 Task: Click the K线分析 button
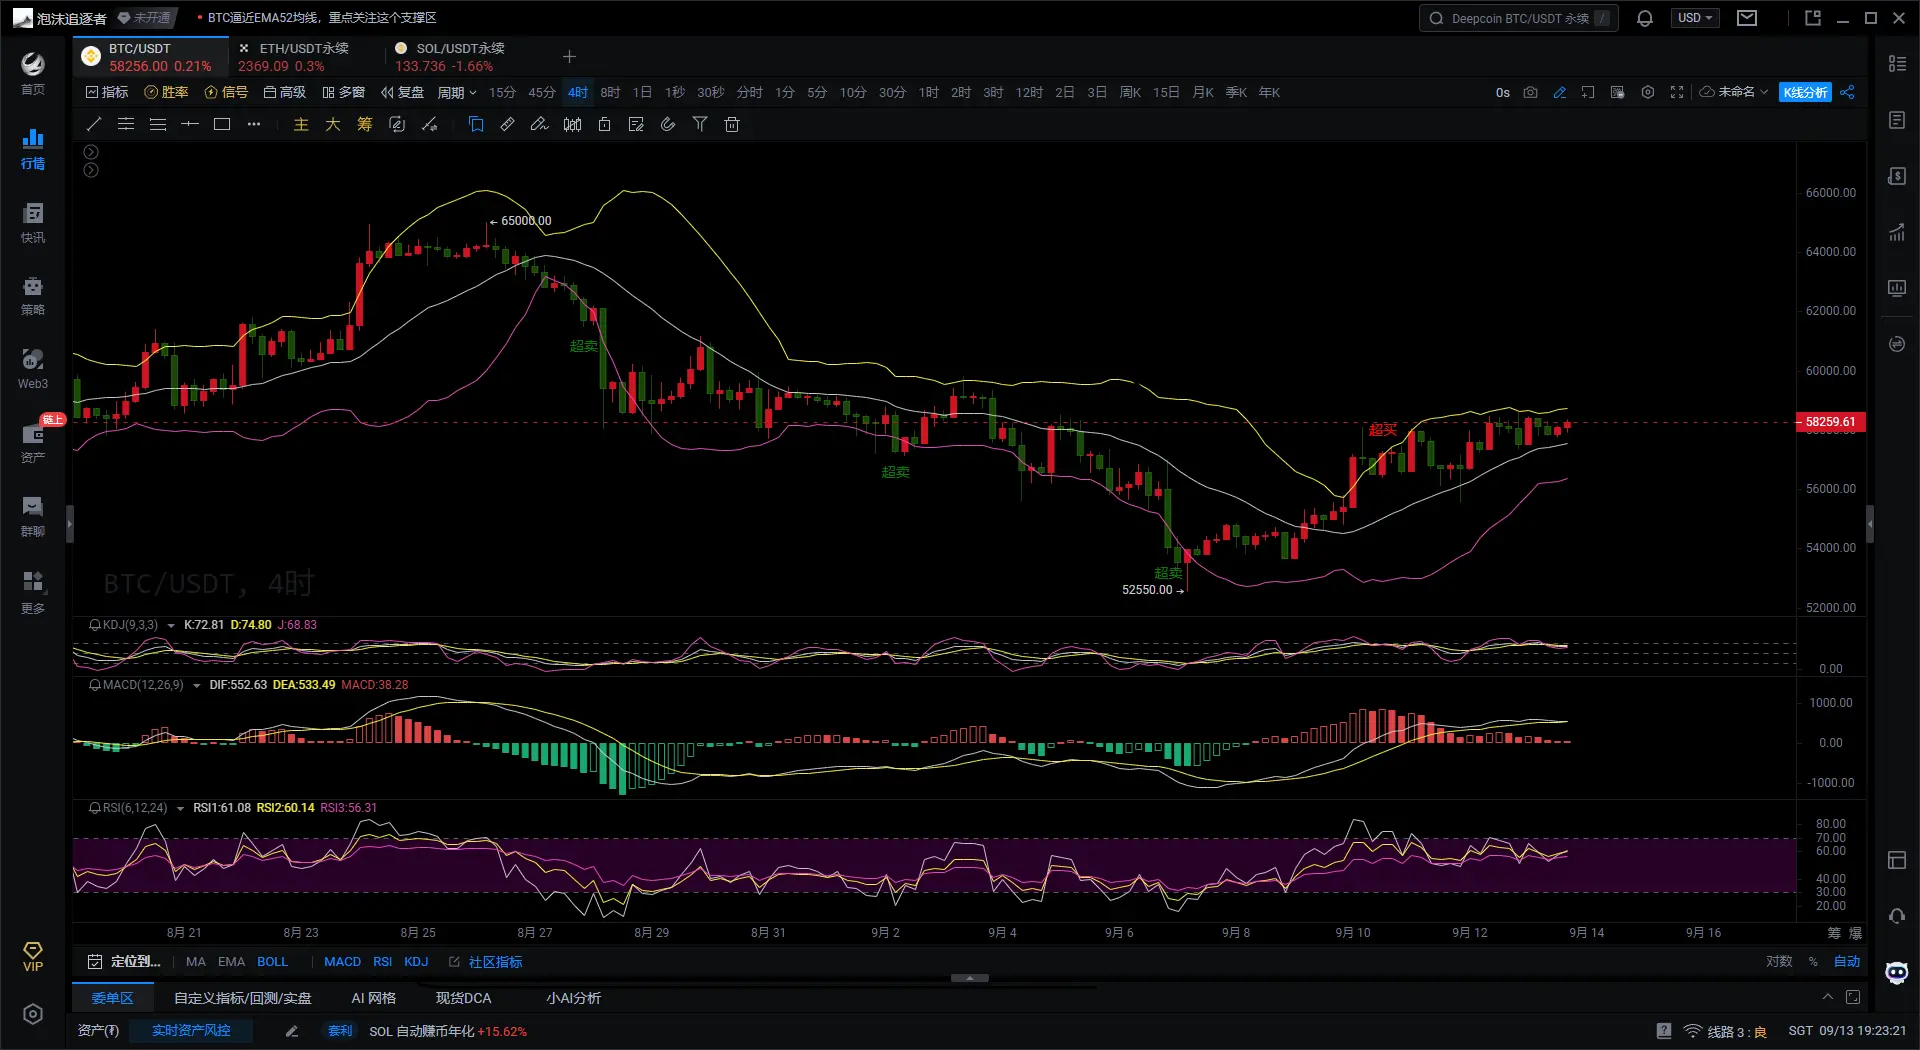tap(1805, 92)
